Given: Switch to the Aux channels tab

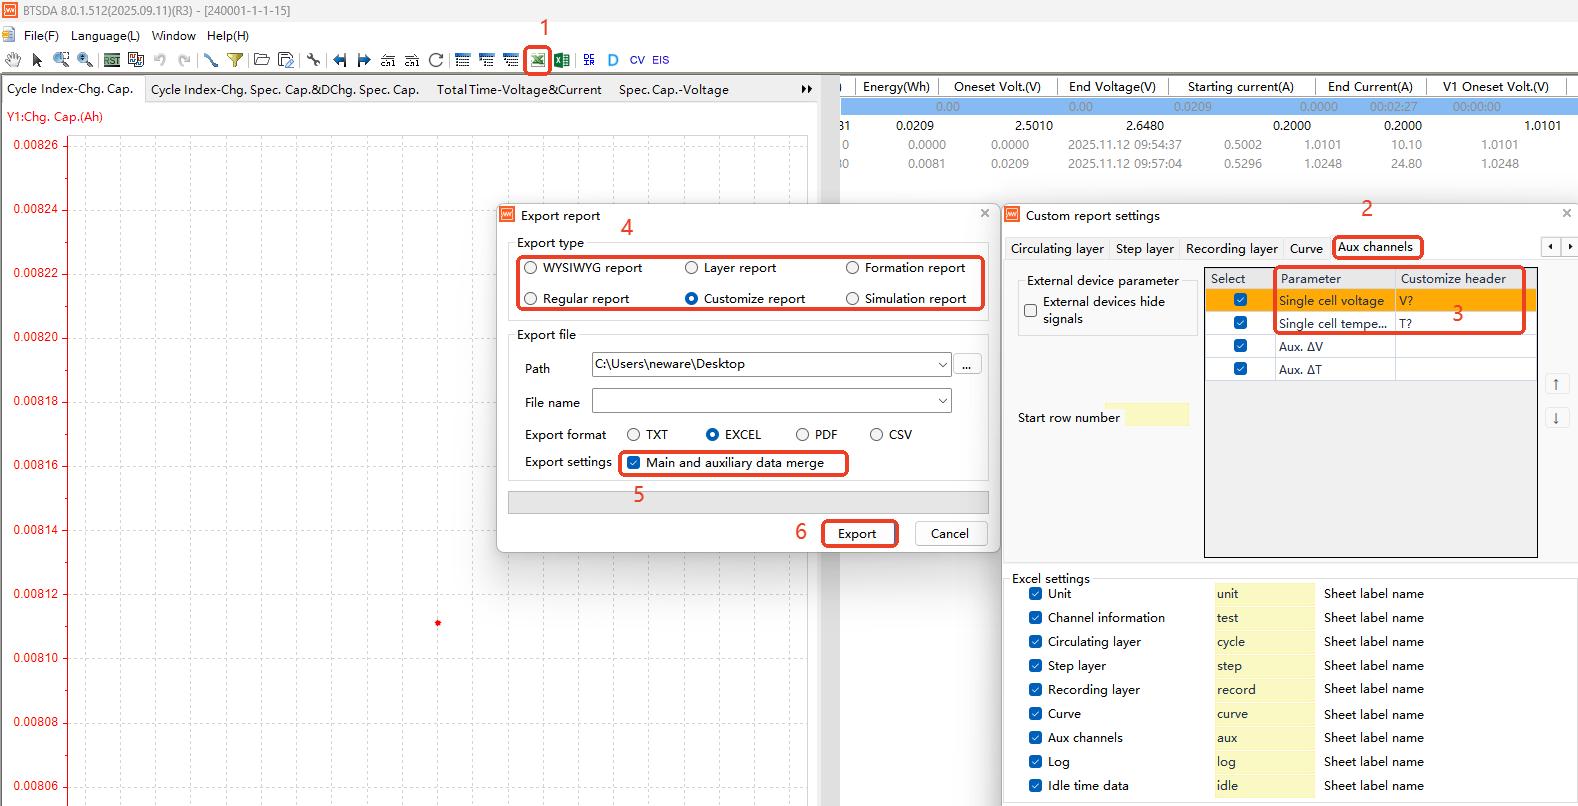Looking at the screenshot, I should 1375,247.
